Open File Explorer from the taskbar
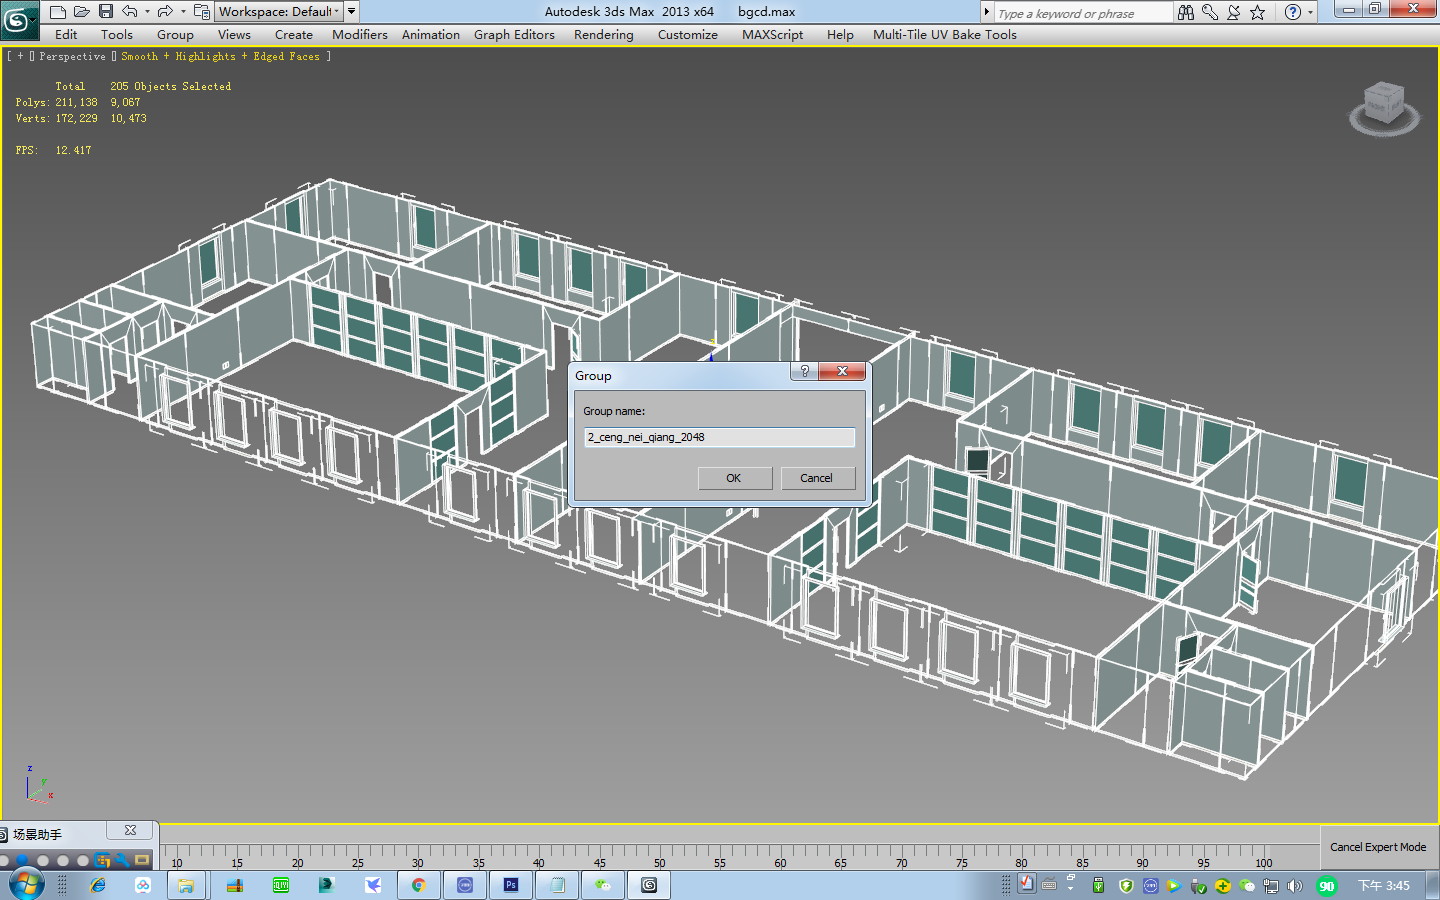The width and height of the screenshot is (1440, 900). tap(185, 885)
